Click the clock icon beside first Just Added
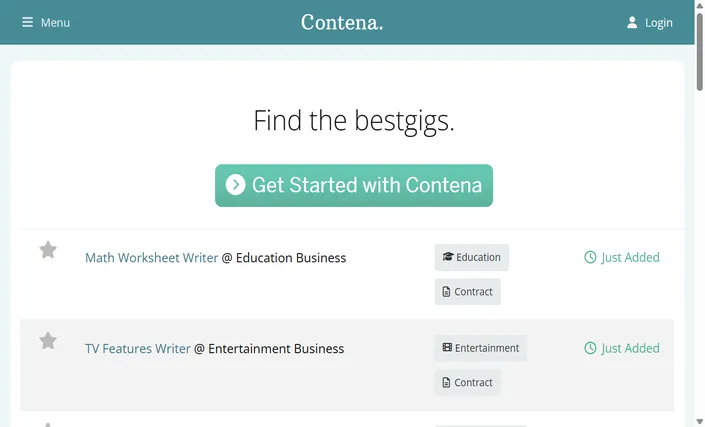This screenshot has height=427, width=705. 590,257
